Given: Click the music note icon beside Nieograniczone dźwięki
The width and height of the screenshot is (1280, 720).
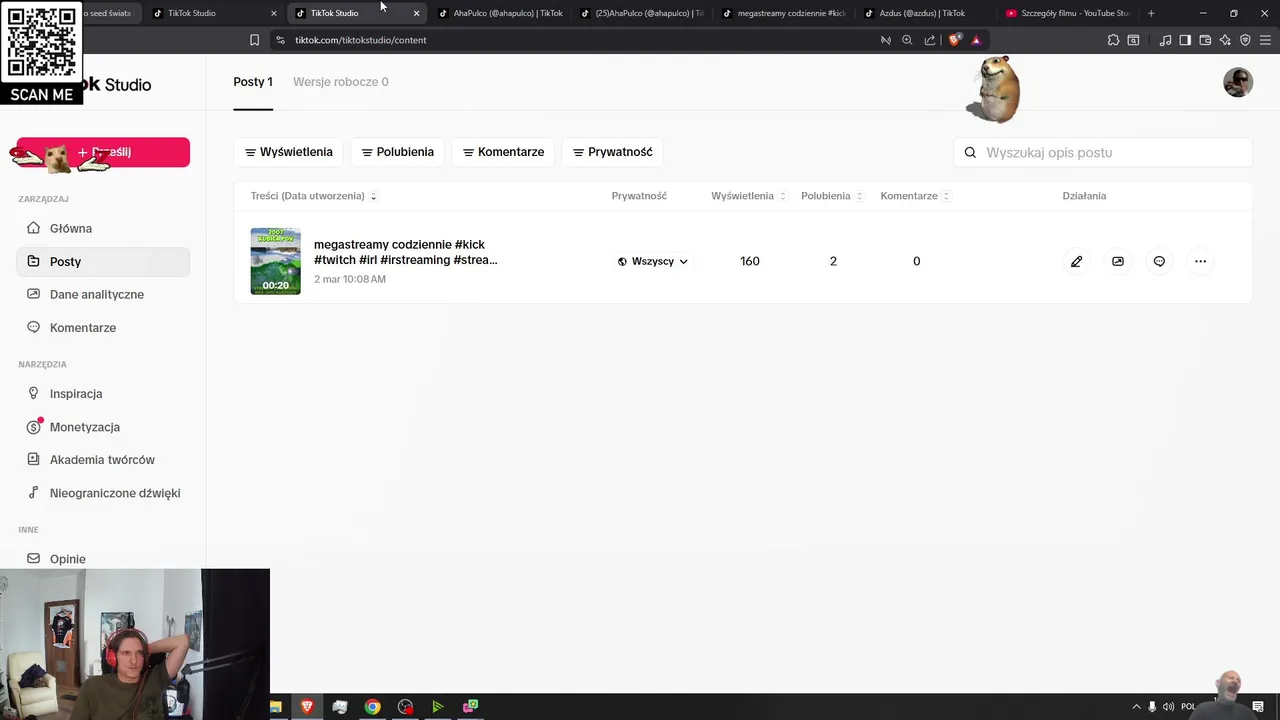Looking at the screenshot, I should tap(34, 492).
